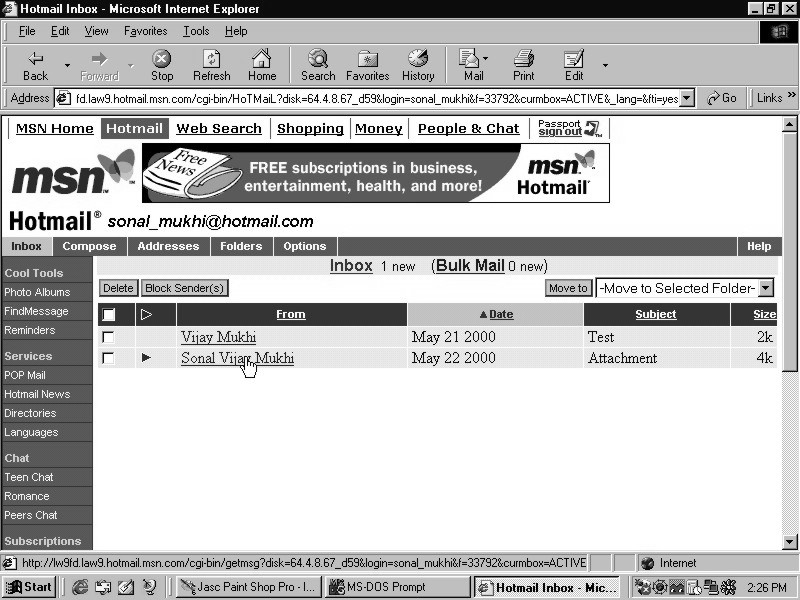Screen dimensions: 800x600
Task: Click the Print toolbar icon
Action: 523,59
